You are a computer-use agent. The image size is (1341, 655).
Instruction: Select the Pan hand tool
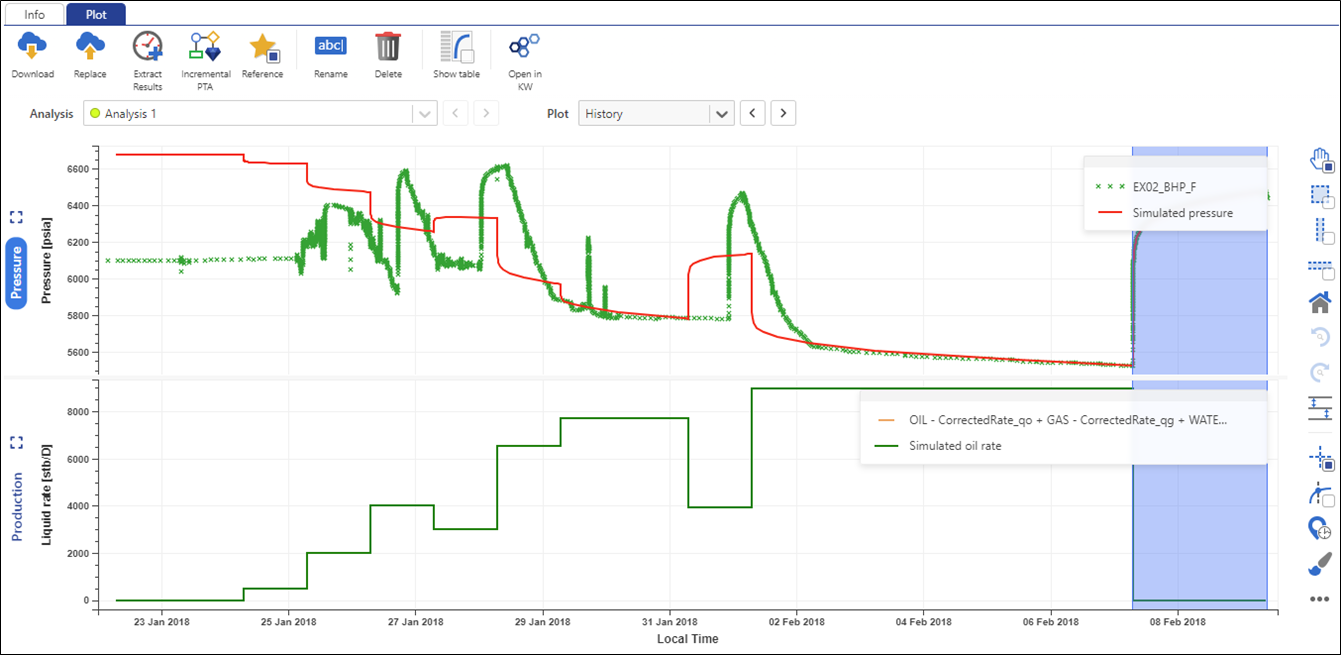tap(1320, 160)
